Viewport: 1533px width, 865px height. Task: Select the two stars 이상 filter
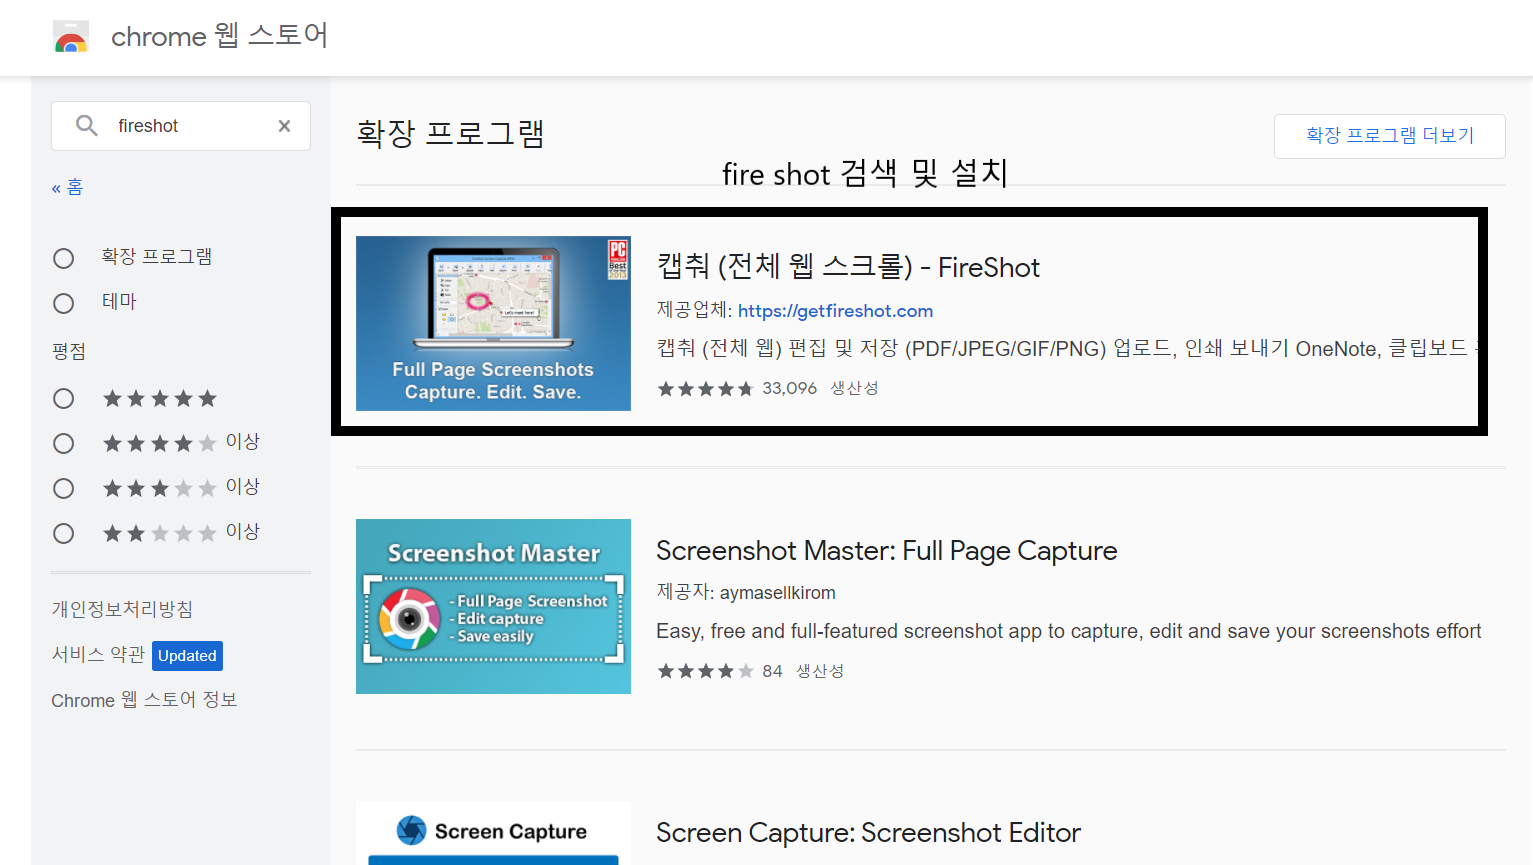point(64,533)
